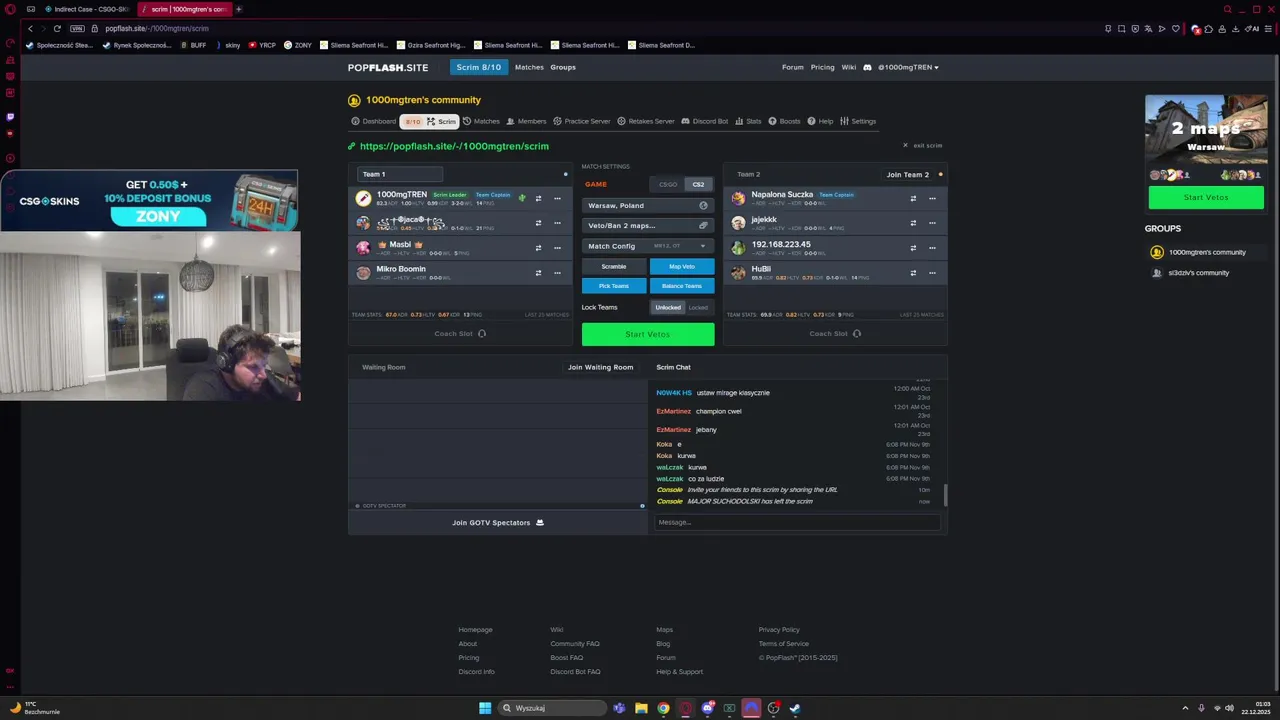Click the Join GOTV Spectators camera icon

(540, 522)
